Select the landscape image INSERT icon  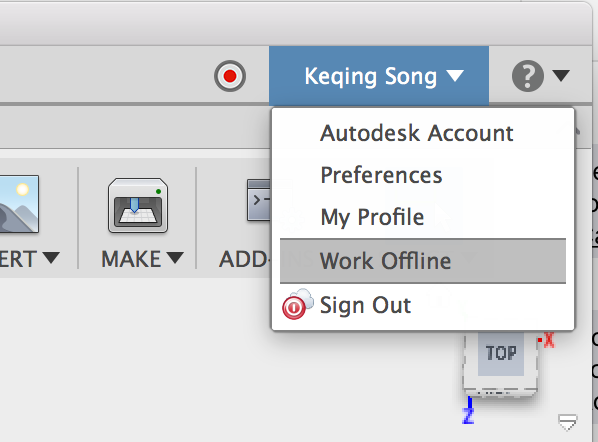(19, 204)
